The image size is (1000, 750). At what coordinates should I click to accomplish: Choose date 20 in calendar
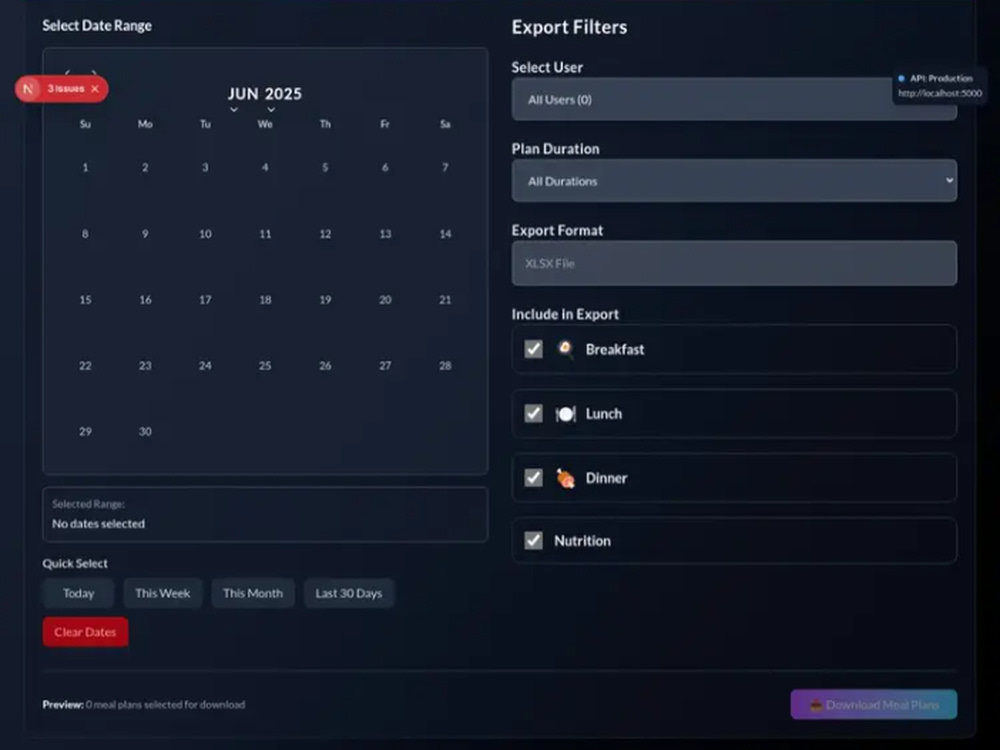coord(385,300)
